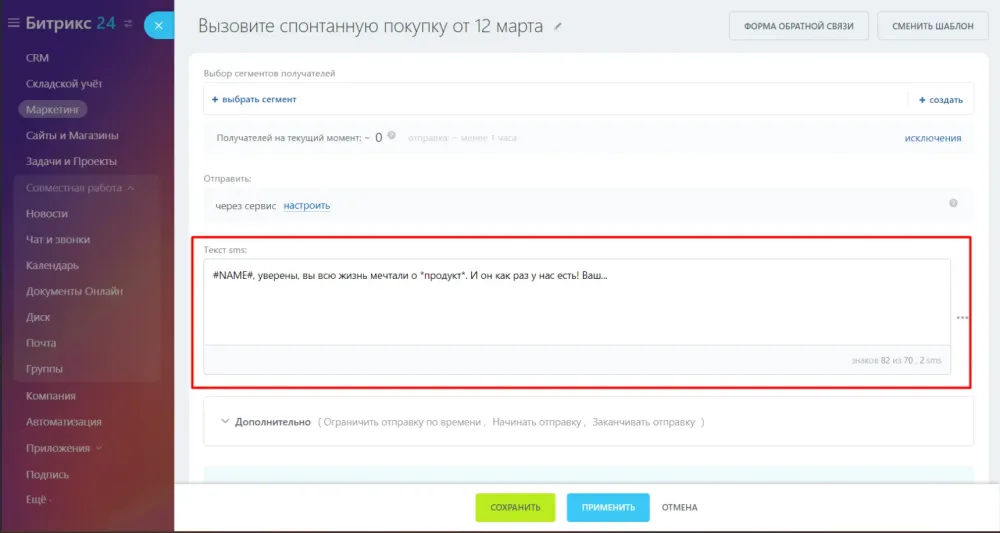Click + создать segment link

(941, 100)
